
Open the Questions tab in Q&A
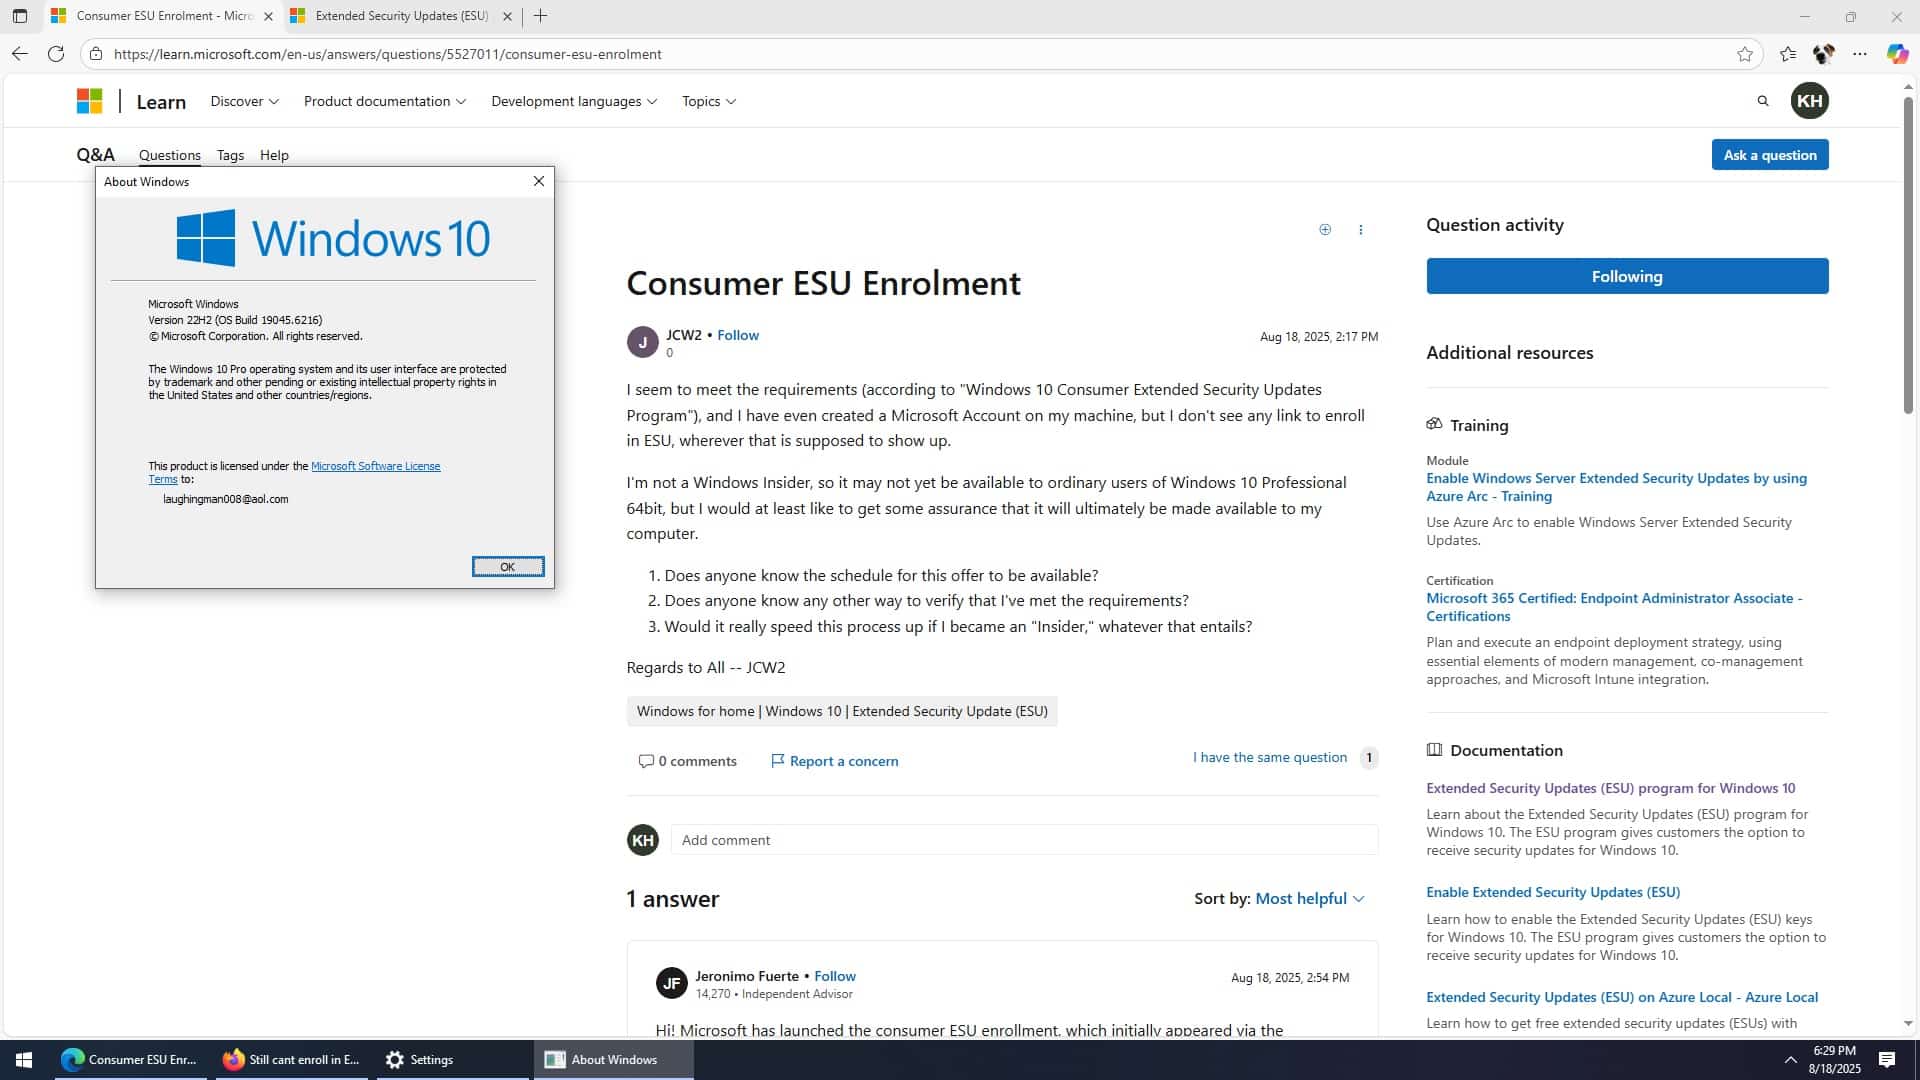pos(170,155)
